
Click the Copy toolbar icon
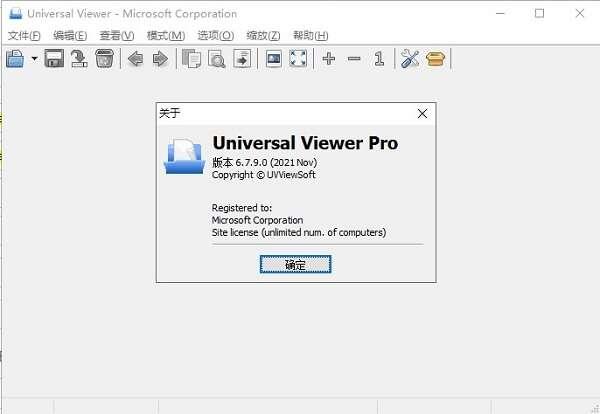(192, 59)
